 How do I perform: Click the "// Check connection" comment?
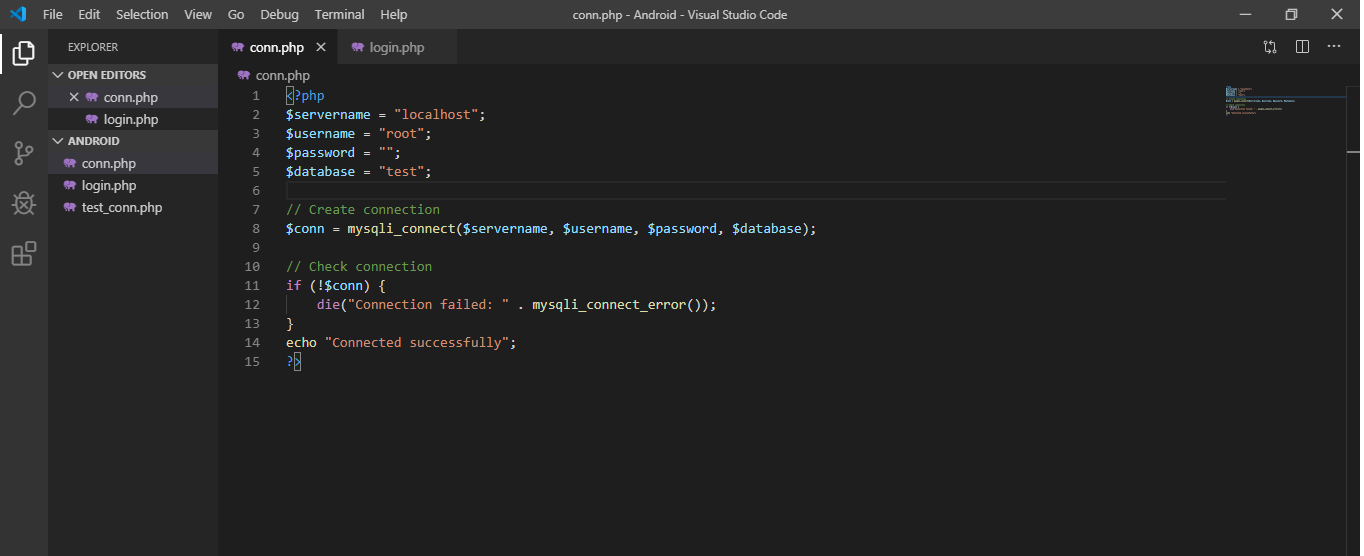click(x=359, y=266)
